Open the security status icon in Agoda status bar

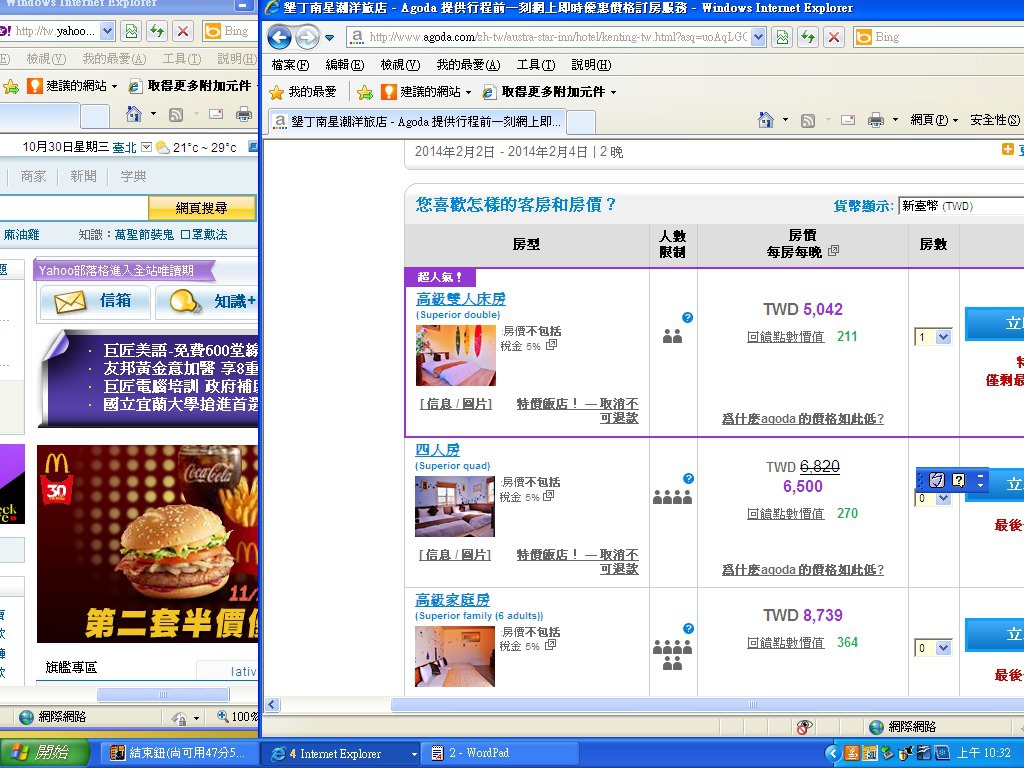click(x=805, y=727)
